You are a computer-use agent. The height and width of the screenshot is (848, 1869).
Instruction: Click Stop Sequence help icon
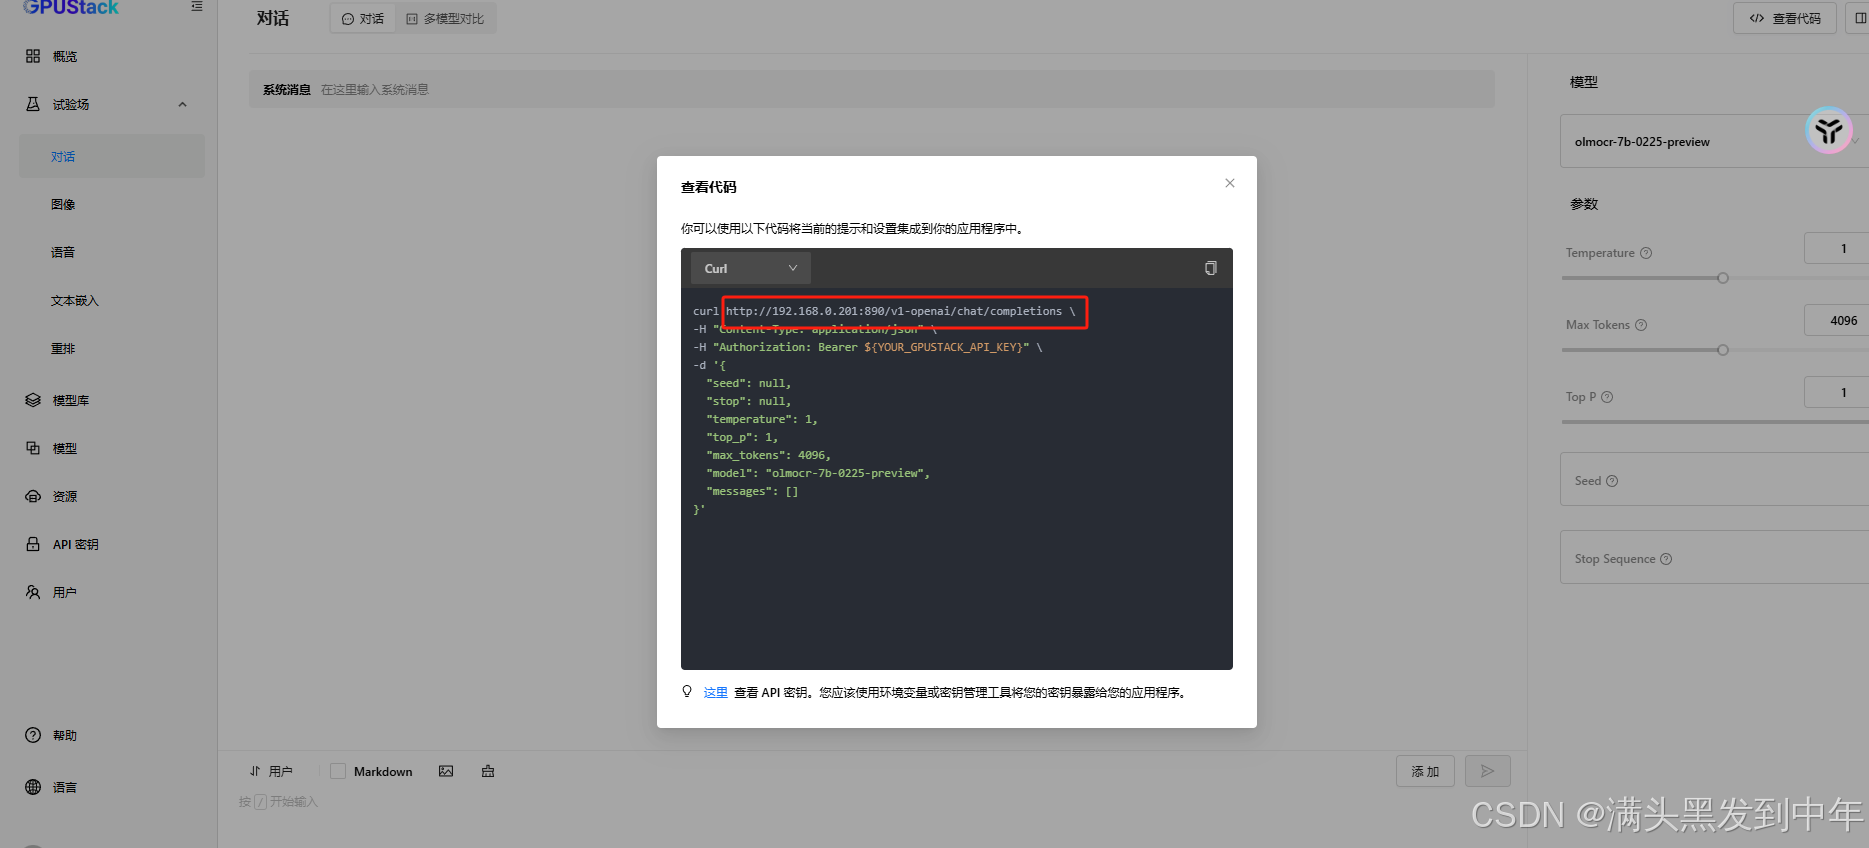coord(1666,559)
